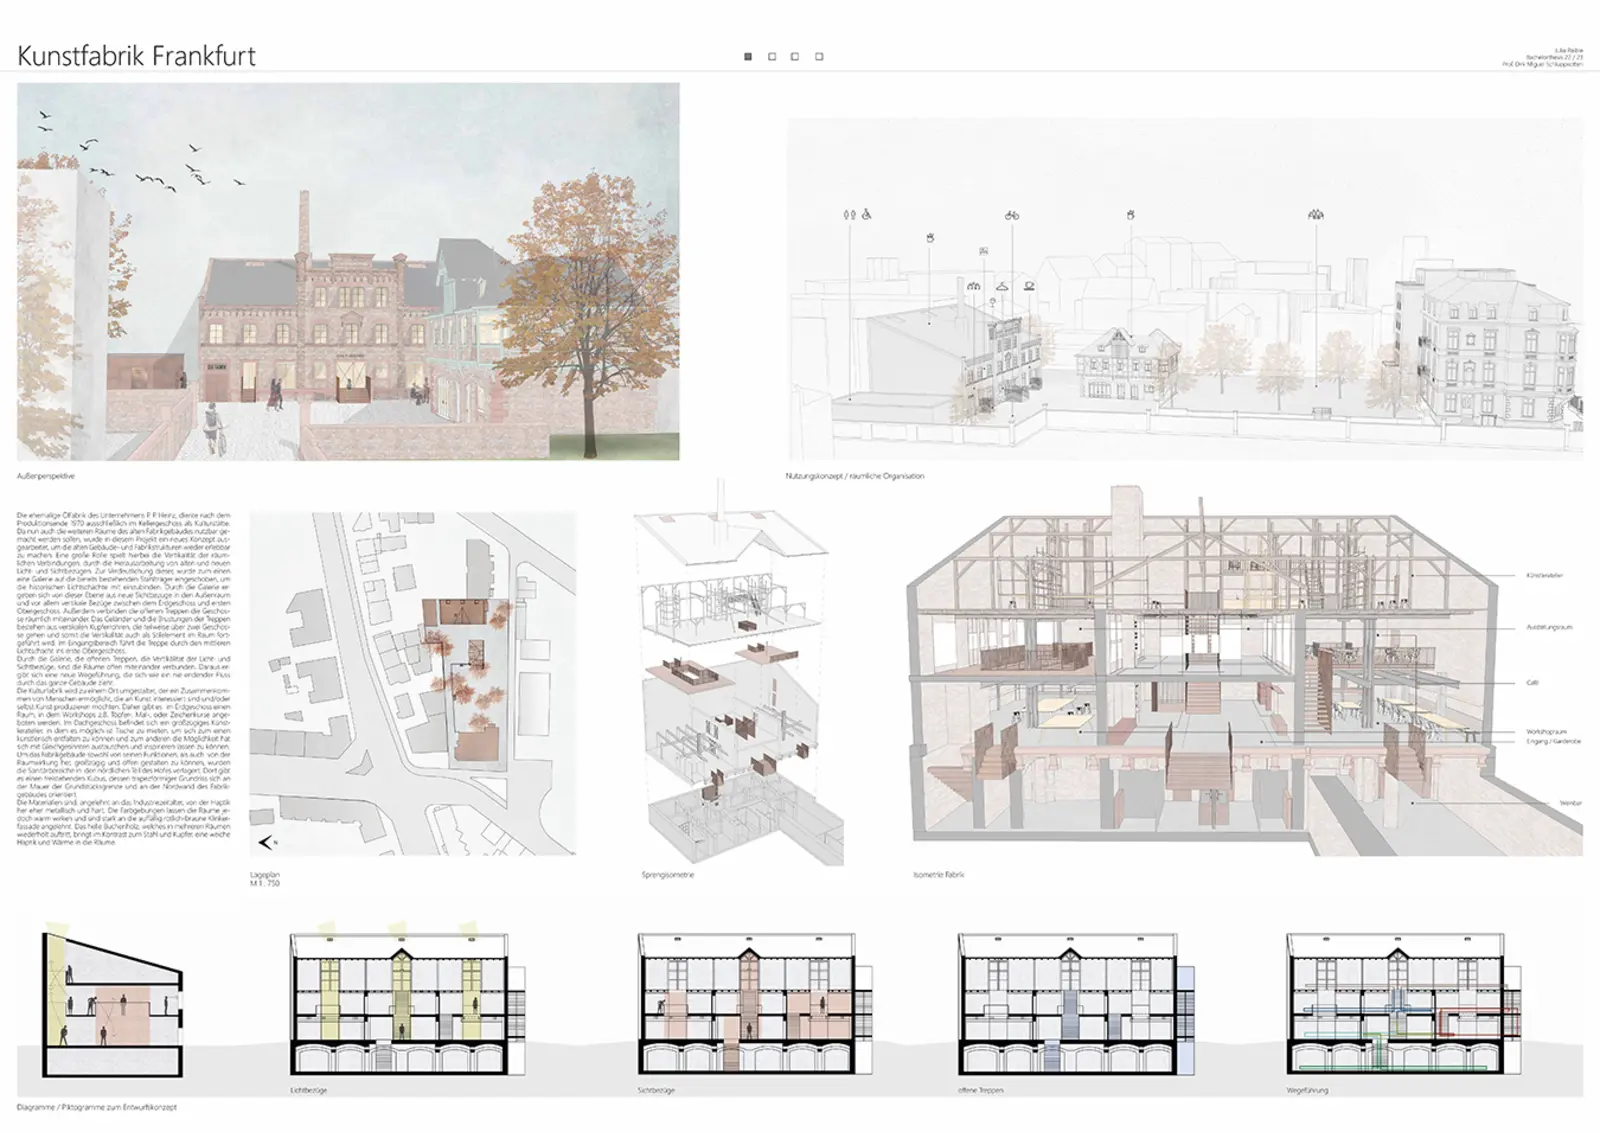Click the Weinbar label beside the isometric
This screenshot has width=1600, height=1132.
[x=1569, y=803]
